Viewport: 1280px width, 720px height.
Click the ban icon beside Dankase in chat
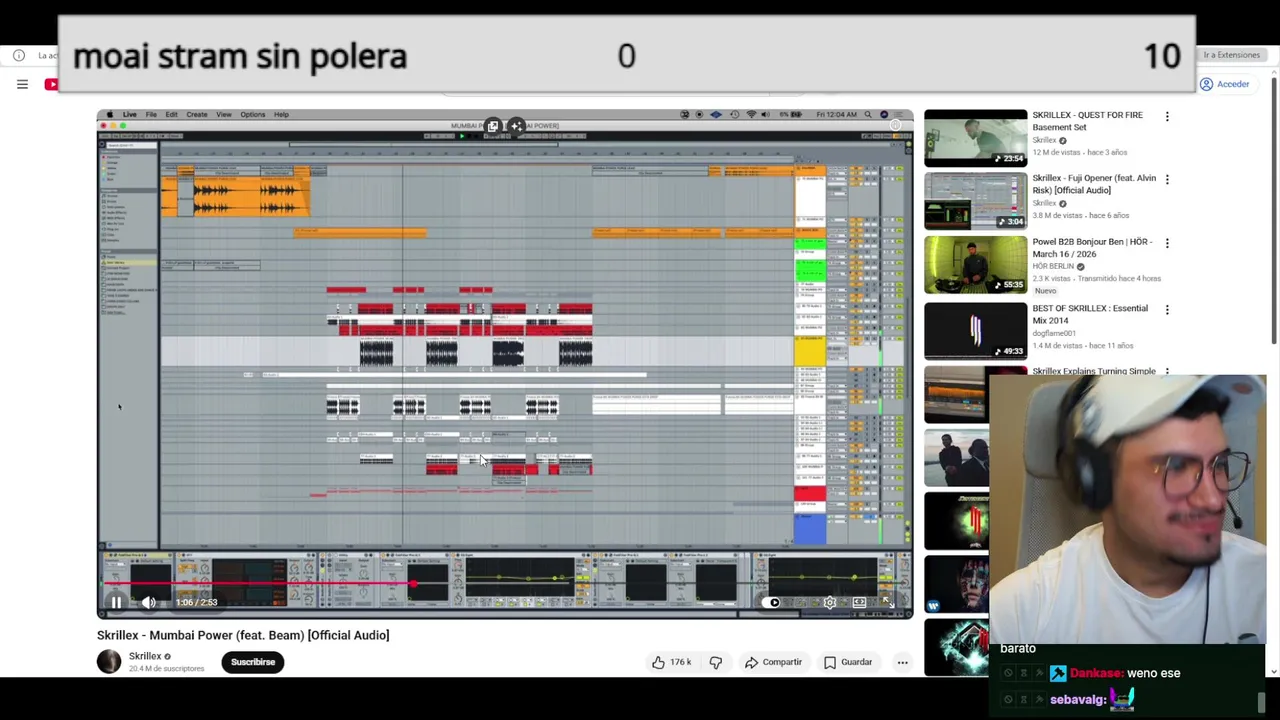point(1008,674)
